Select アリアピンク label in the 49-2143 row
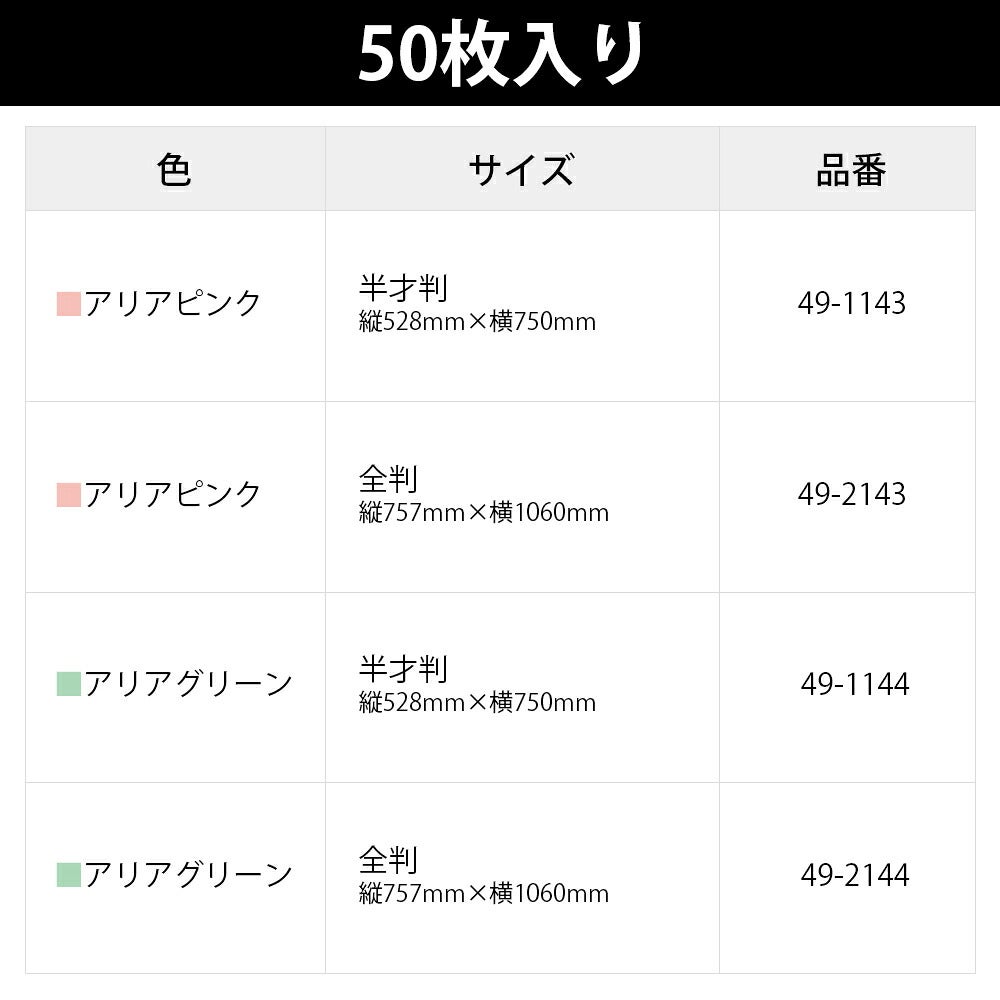1000x1000 pixels. tap(173, 494)
